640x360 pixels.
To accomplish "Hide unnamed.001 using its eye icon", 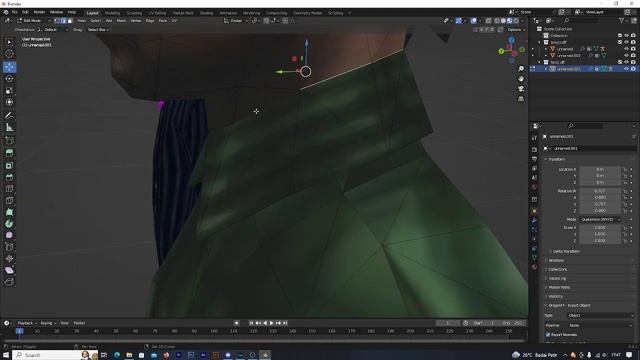I will [627, 69].
